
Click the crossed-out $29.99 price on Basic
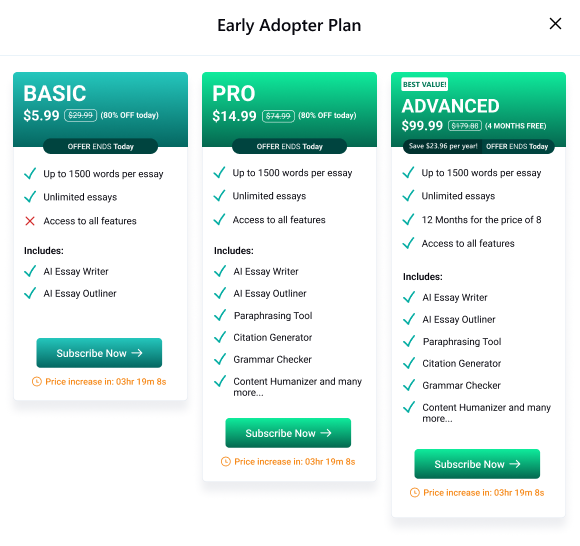click(81, 115)
